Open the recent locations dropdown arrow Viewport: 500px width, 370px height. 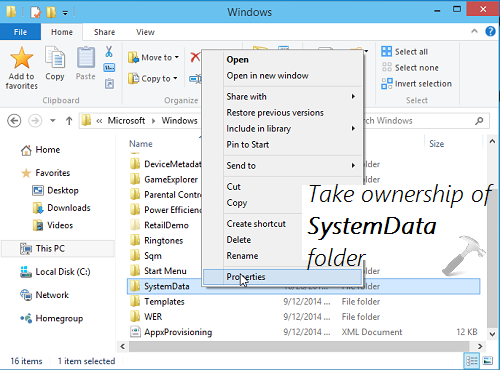click(53, 121)
